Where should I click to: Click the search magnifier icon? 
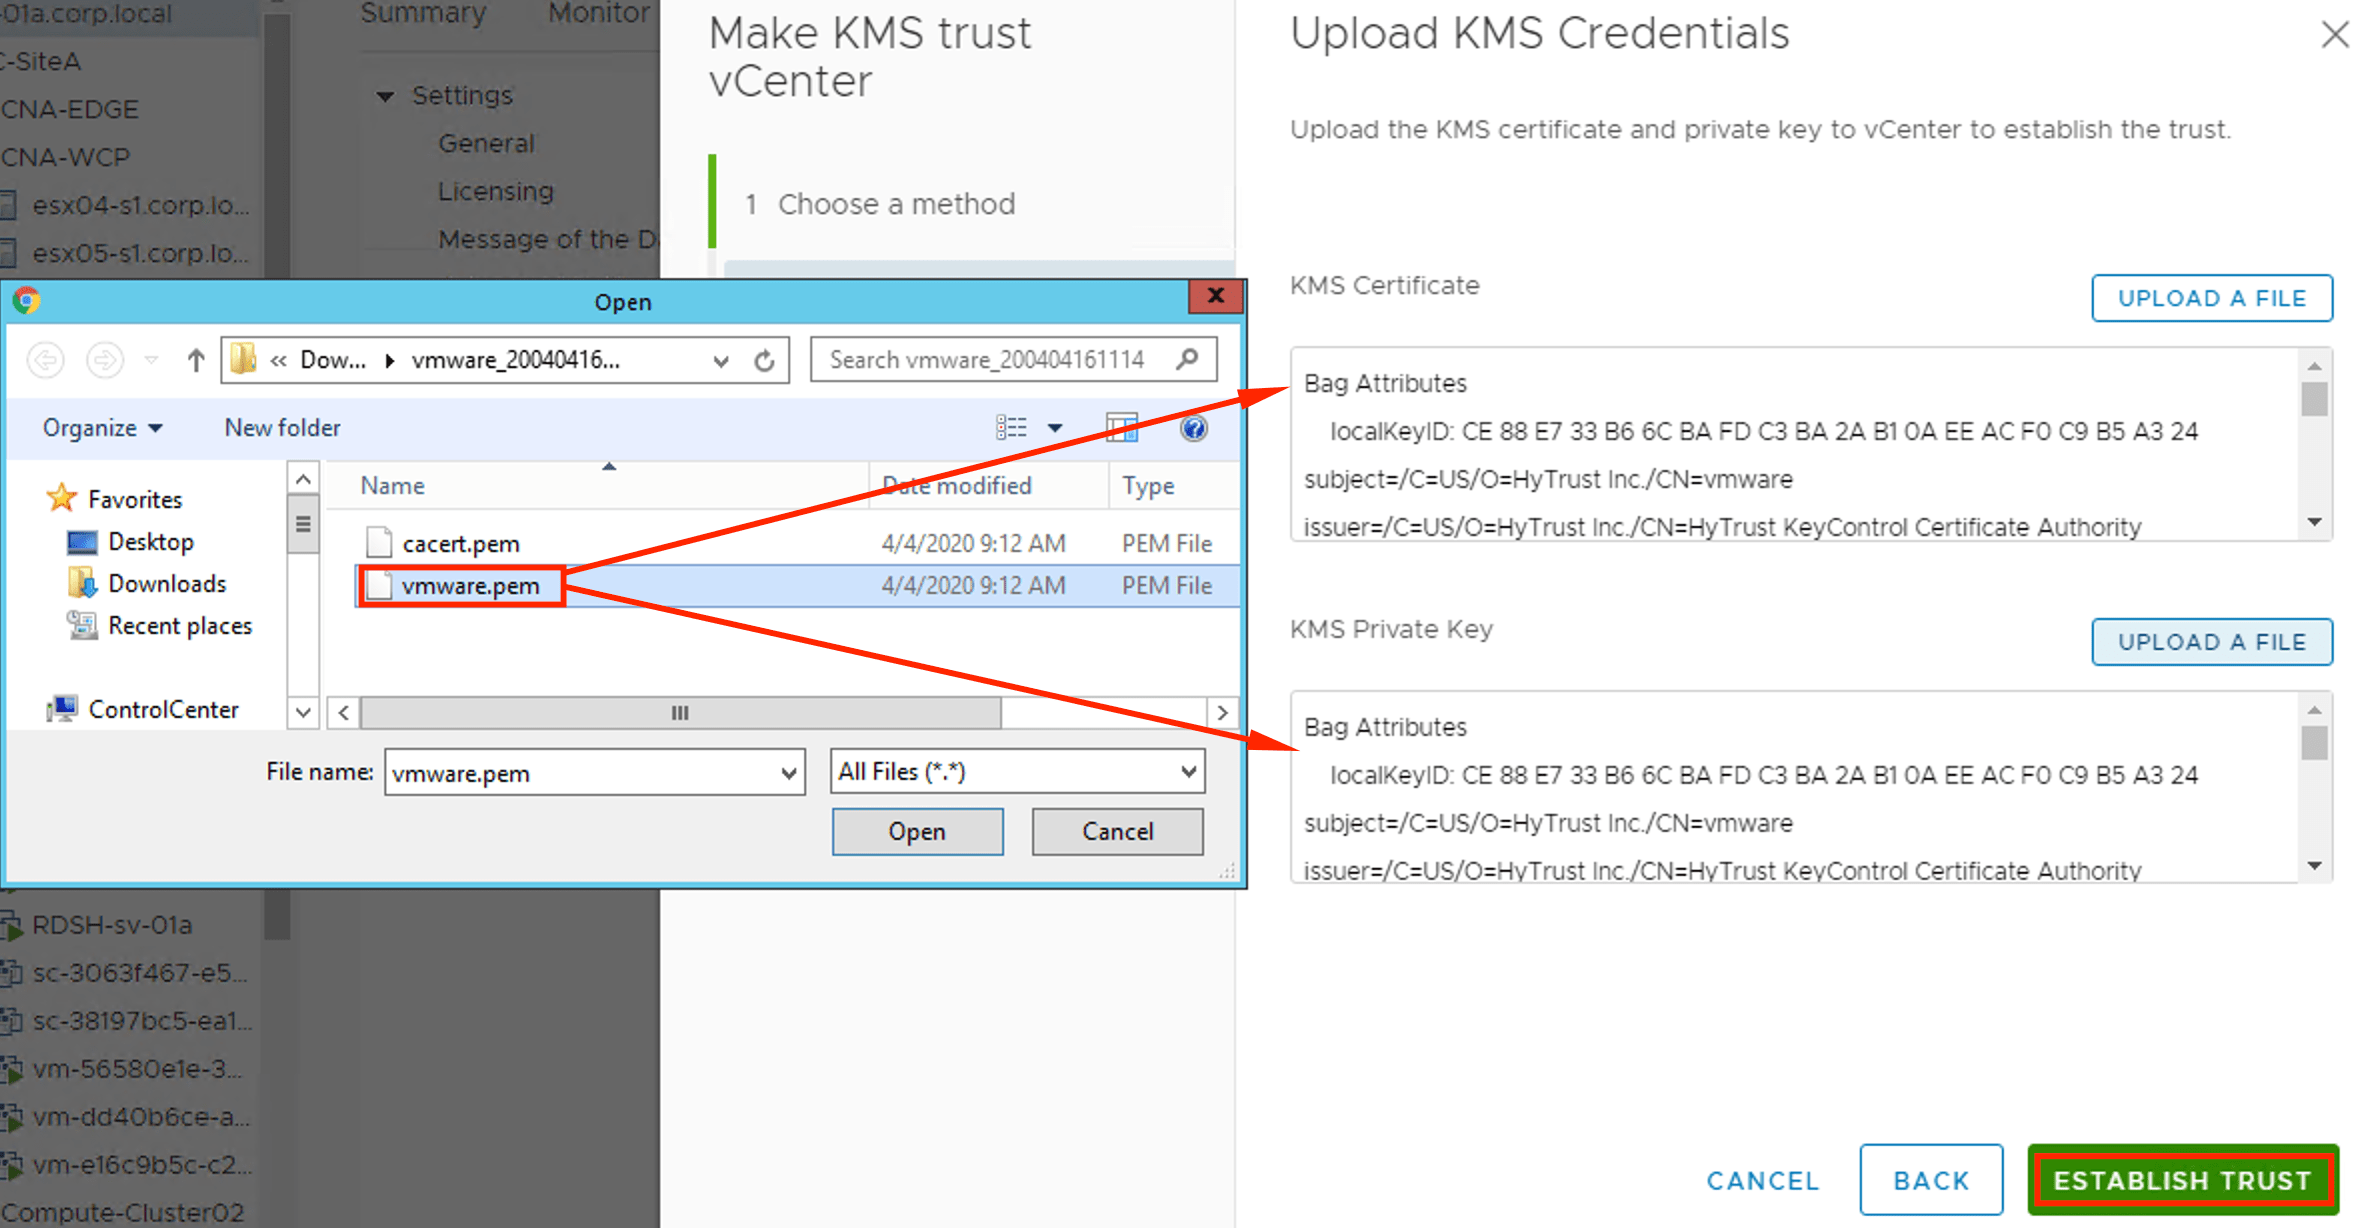coord(1187,359)
